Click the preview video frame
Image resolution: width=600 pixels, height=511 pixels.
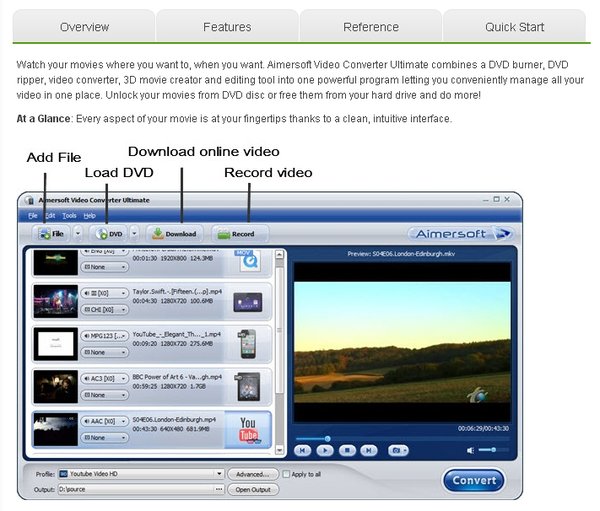click(x=402, y=342)
